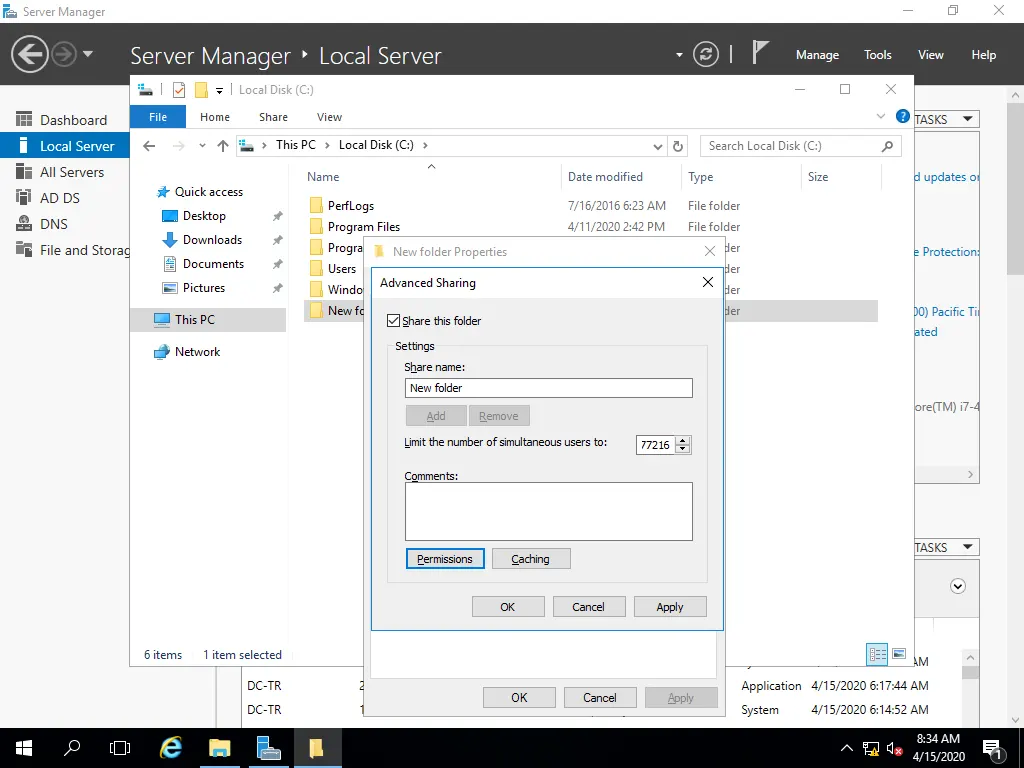Click the Server Manager refresh icon

(706, 54)
